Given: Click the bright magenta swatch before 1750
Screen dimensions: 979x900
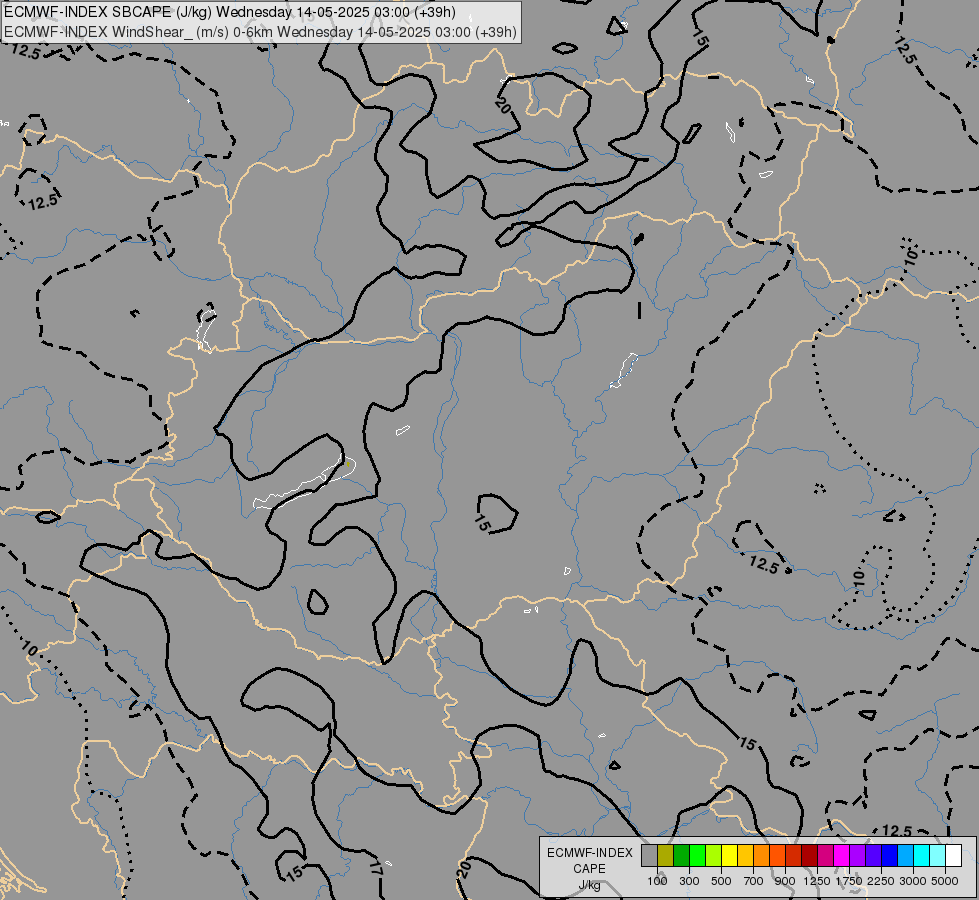Looking at the screenshot, I should pyautogui.click(x=841, y=856).
